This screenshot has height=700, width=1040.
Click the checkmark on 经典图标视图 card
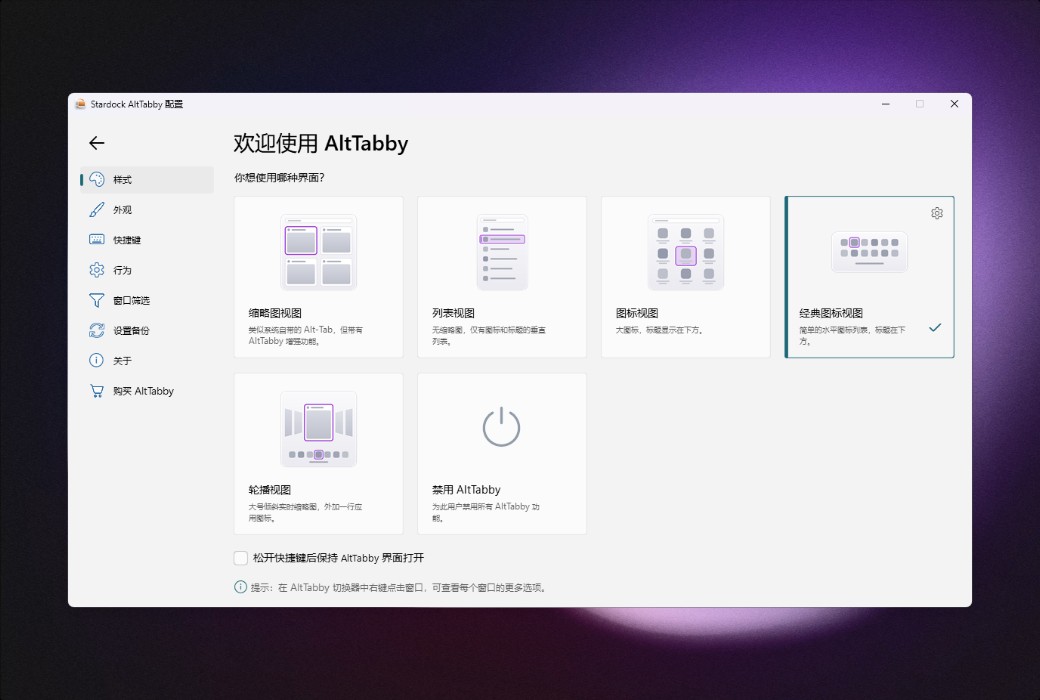[x=935, y=327]
